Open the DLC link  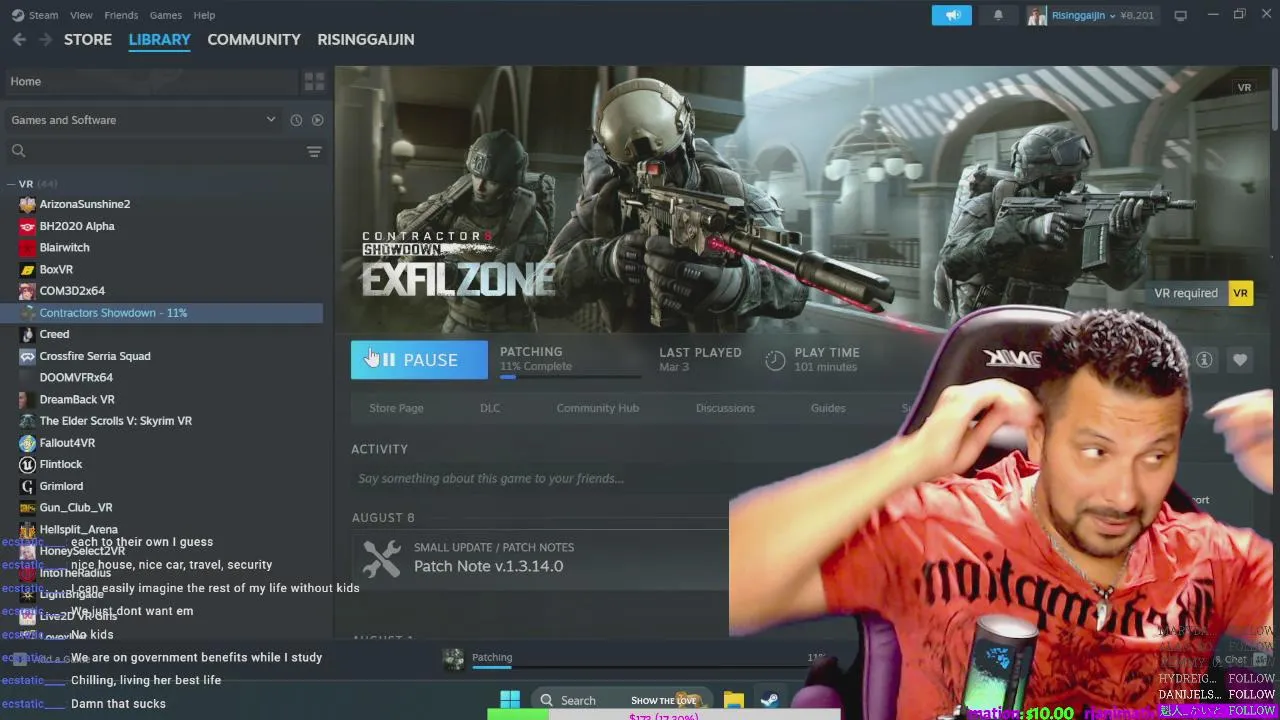[490, 408]
